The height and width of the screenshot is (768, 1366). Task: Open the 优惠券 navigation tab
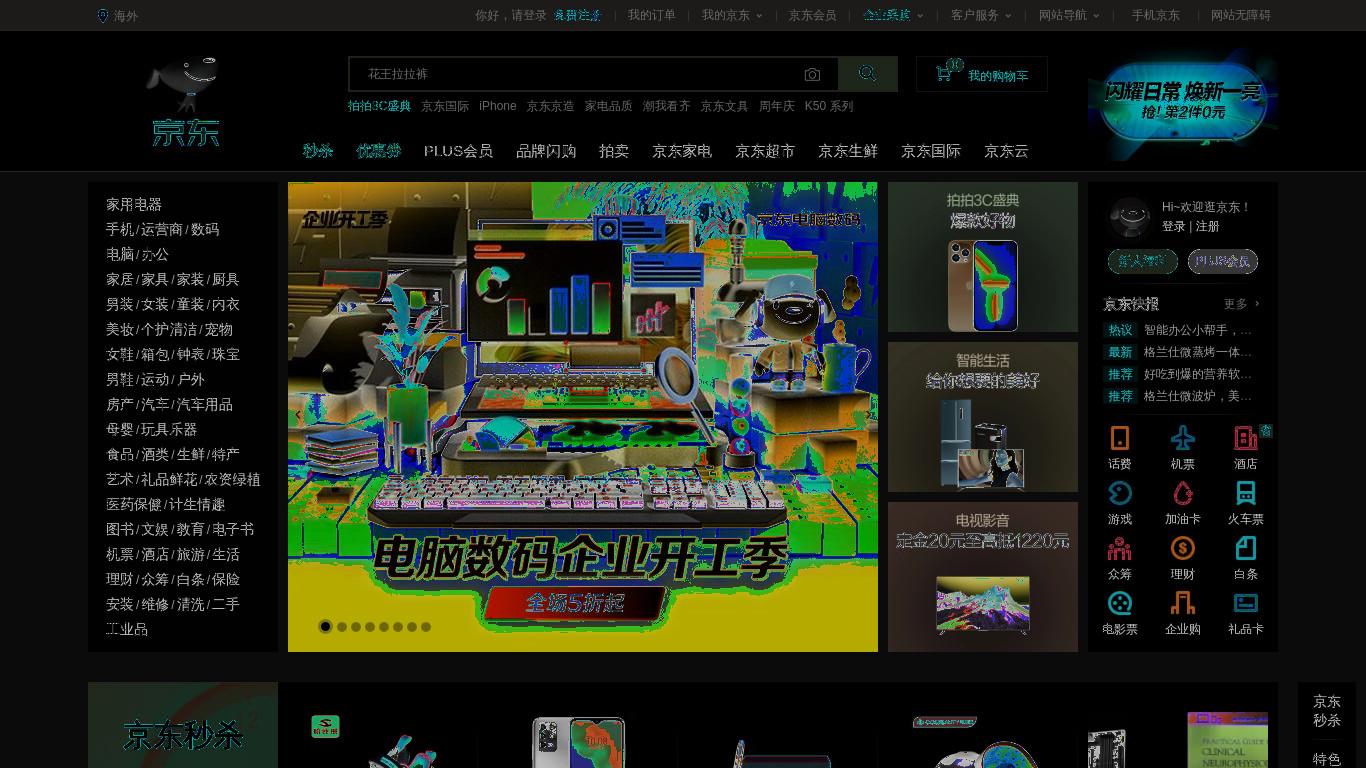tap(378, 151)
